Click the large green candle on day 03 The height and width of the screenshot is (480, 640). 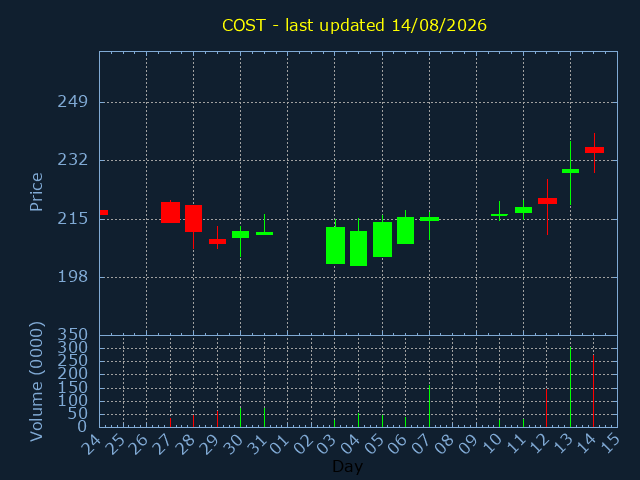pos(335,245)
